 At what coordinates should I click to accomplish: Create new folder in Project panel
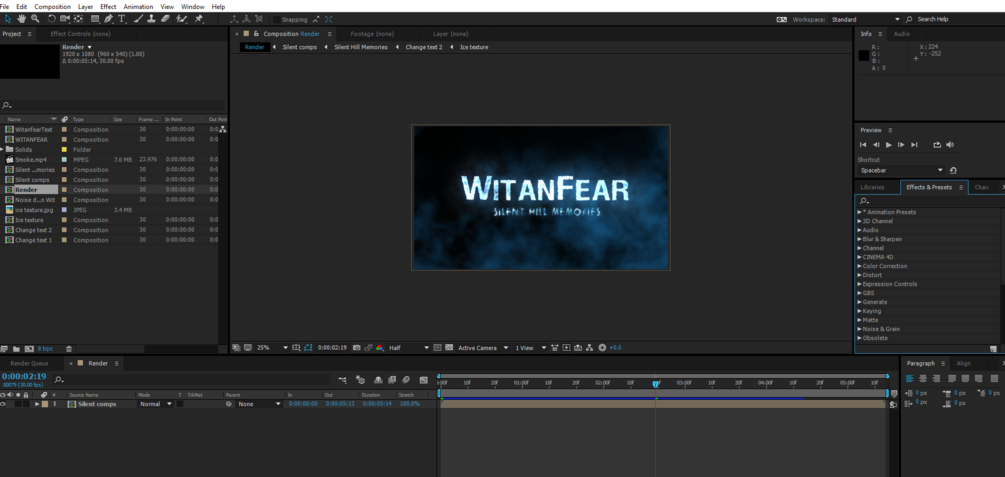point(15,349)
